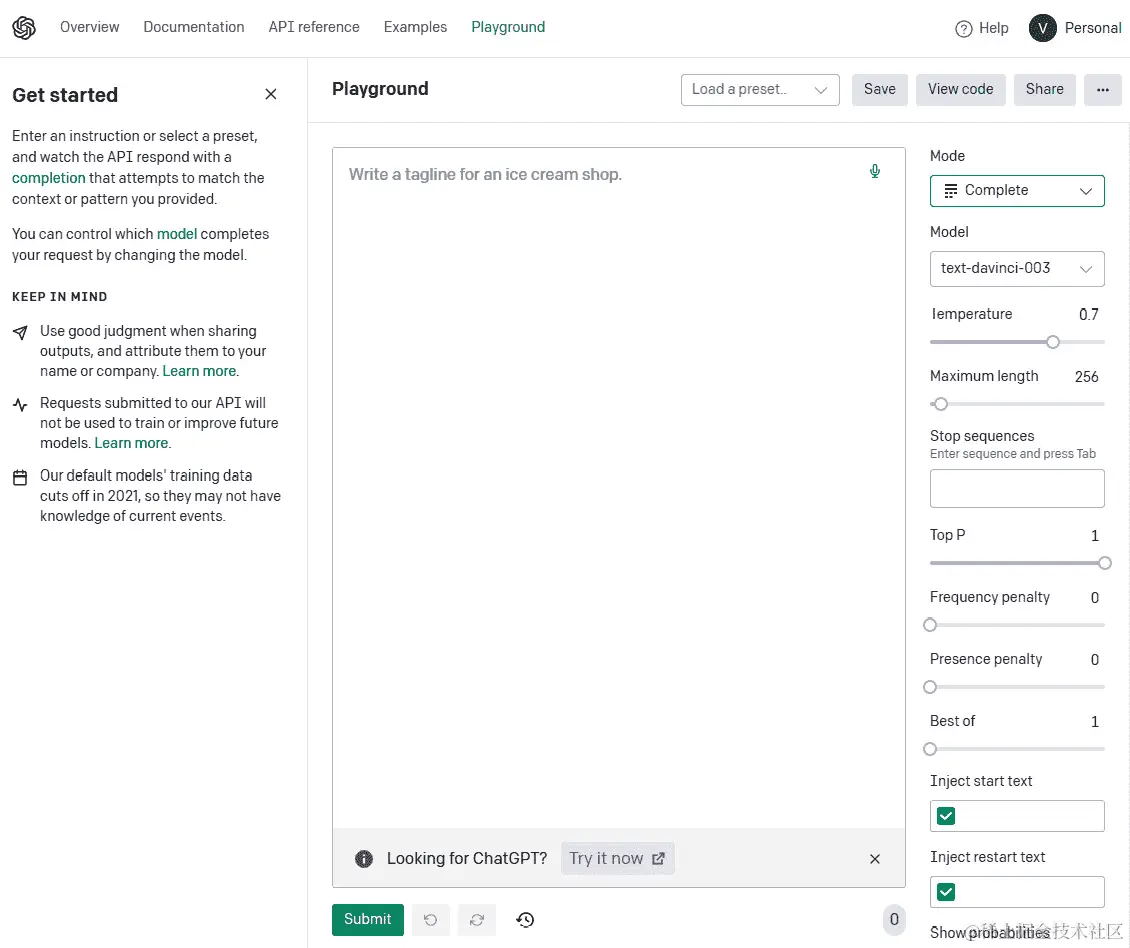Open Help from the top bar

point(981,28)
